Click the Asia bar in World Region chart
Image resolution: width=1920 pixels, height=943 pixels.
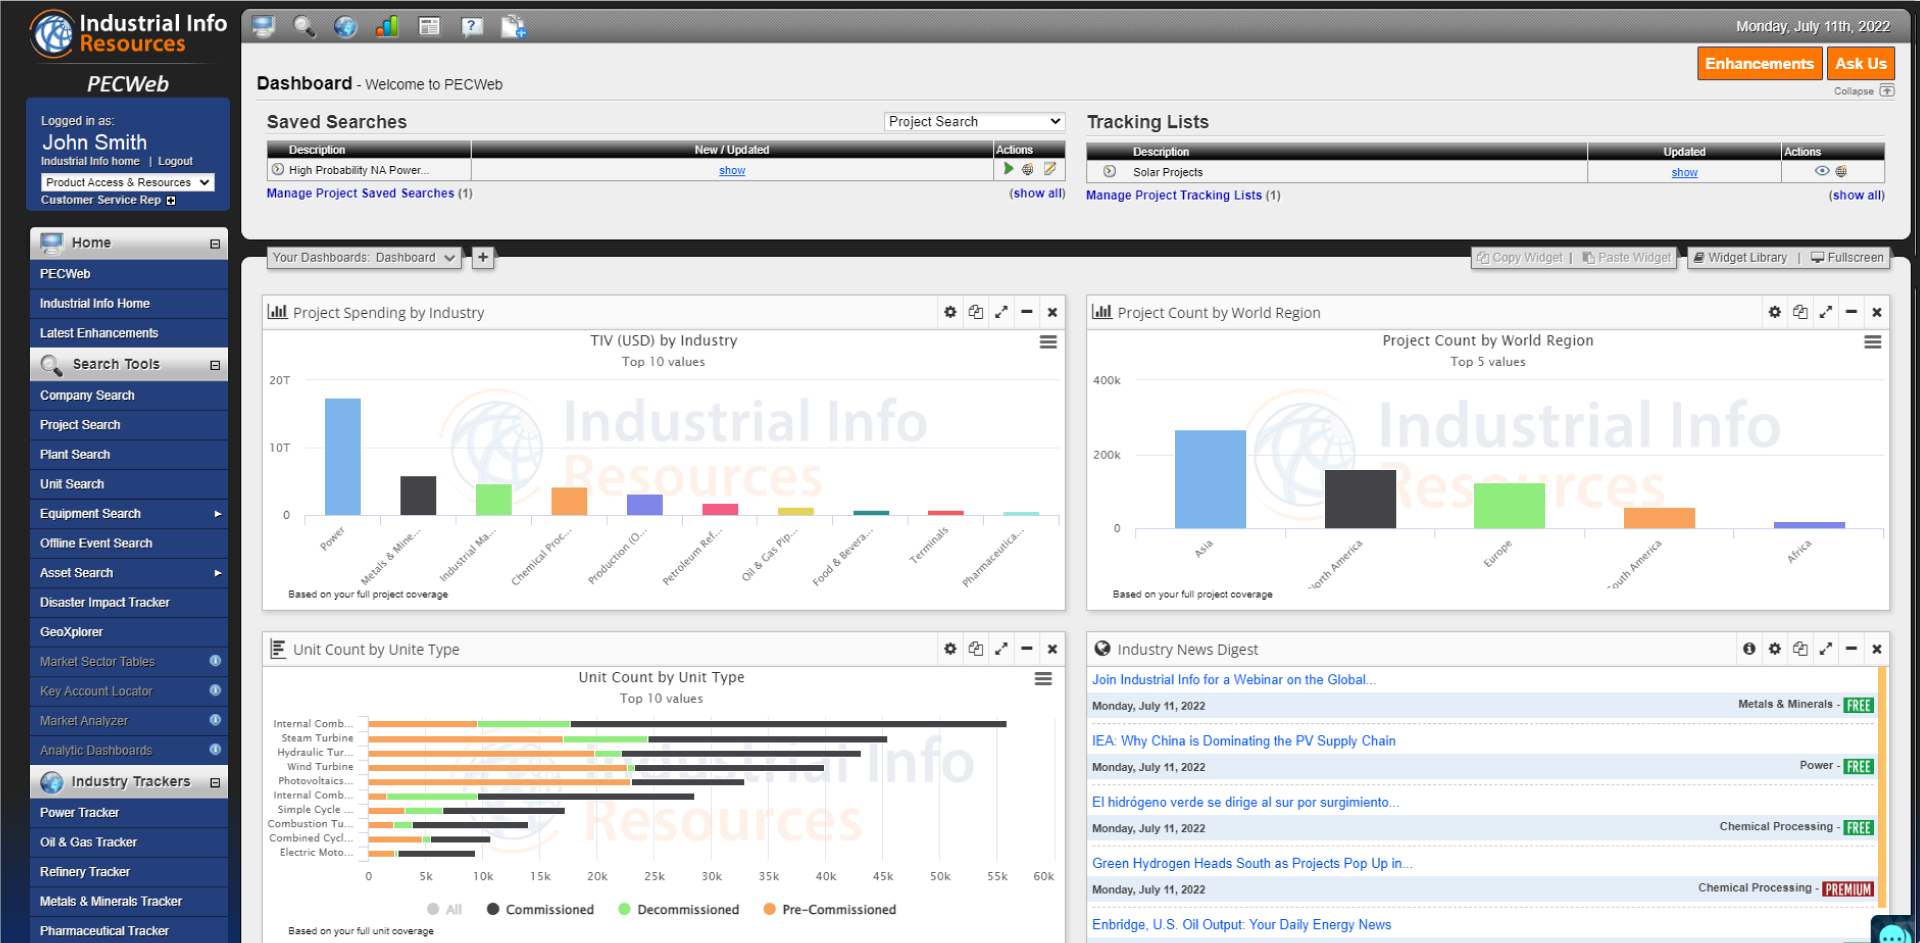1210,479
